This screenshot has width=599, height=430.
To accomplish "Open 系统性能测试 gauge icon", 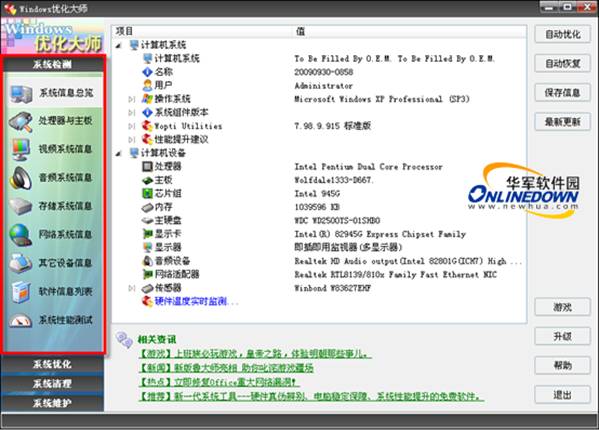I will coord(21,320).
